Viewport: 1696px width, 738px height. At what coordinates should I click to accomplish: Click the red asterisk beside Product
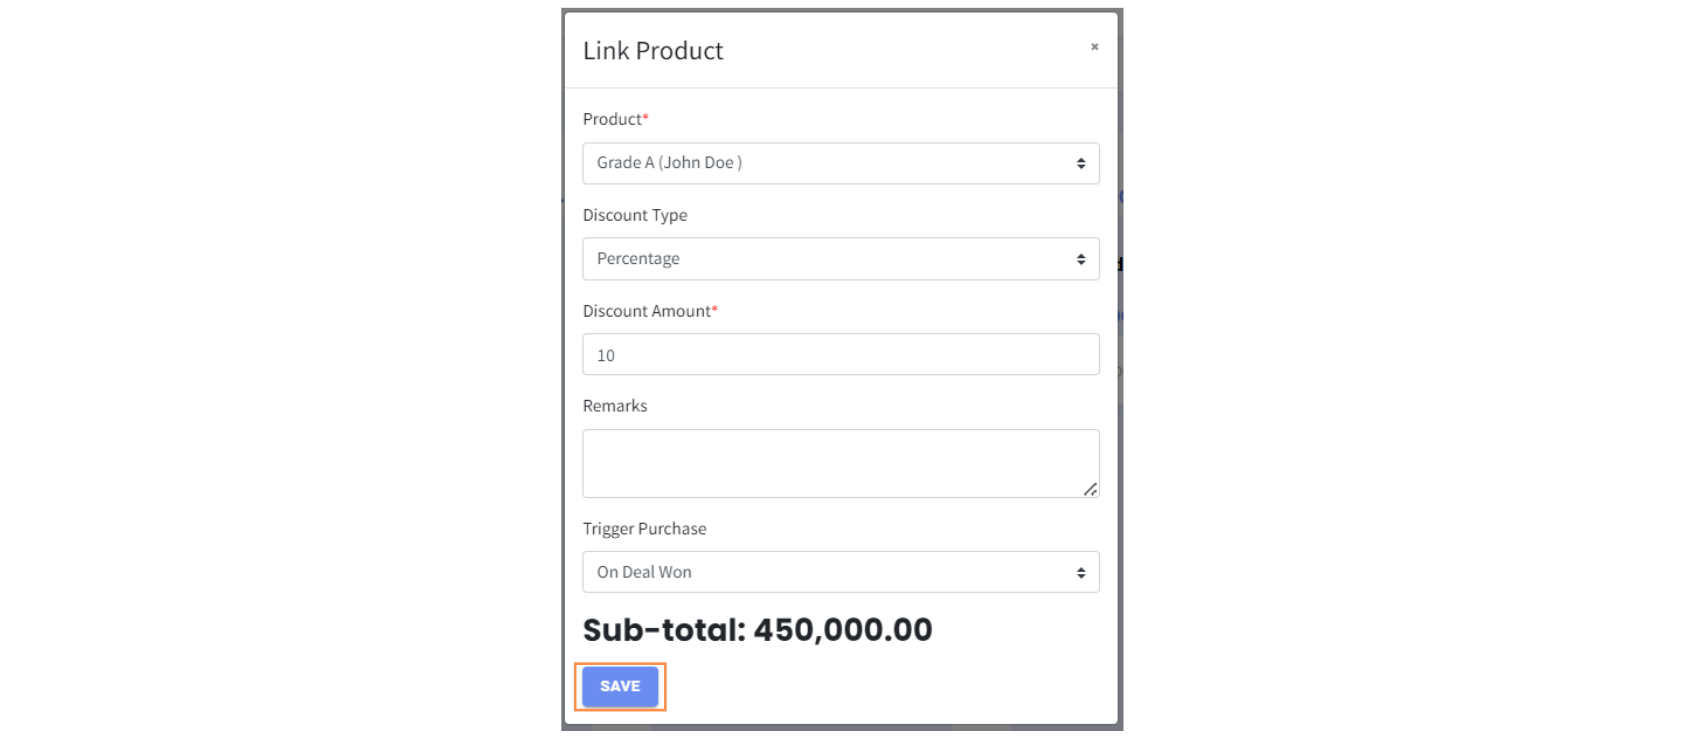(x=646, y=117)
